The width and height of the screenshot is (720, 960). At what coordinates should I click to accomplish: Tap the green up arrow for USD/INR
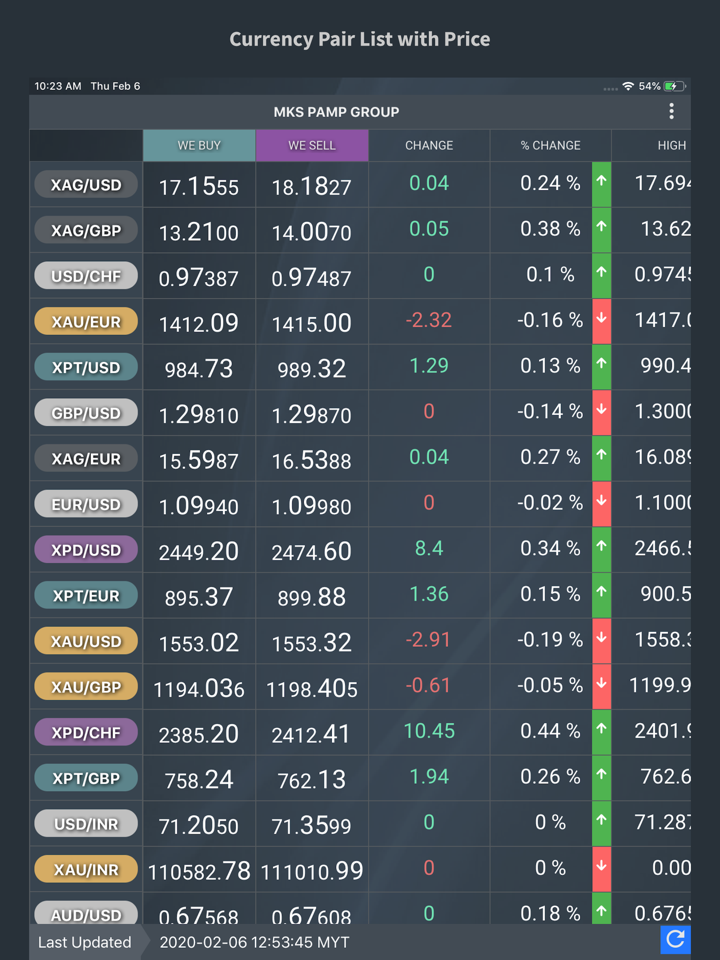(601, 823)
